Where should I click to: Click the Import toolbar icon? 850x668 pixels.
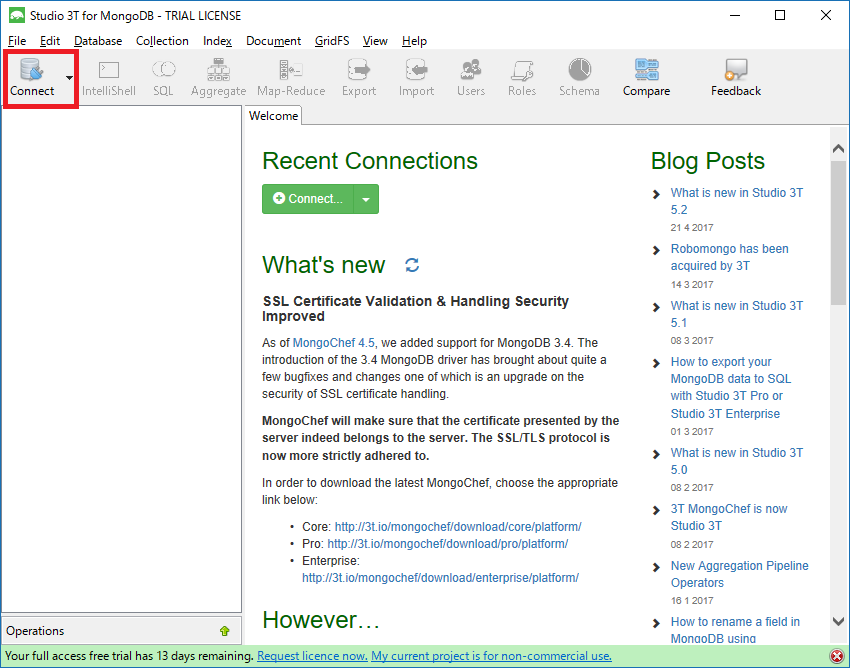(416, 78)
